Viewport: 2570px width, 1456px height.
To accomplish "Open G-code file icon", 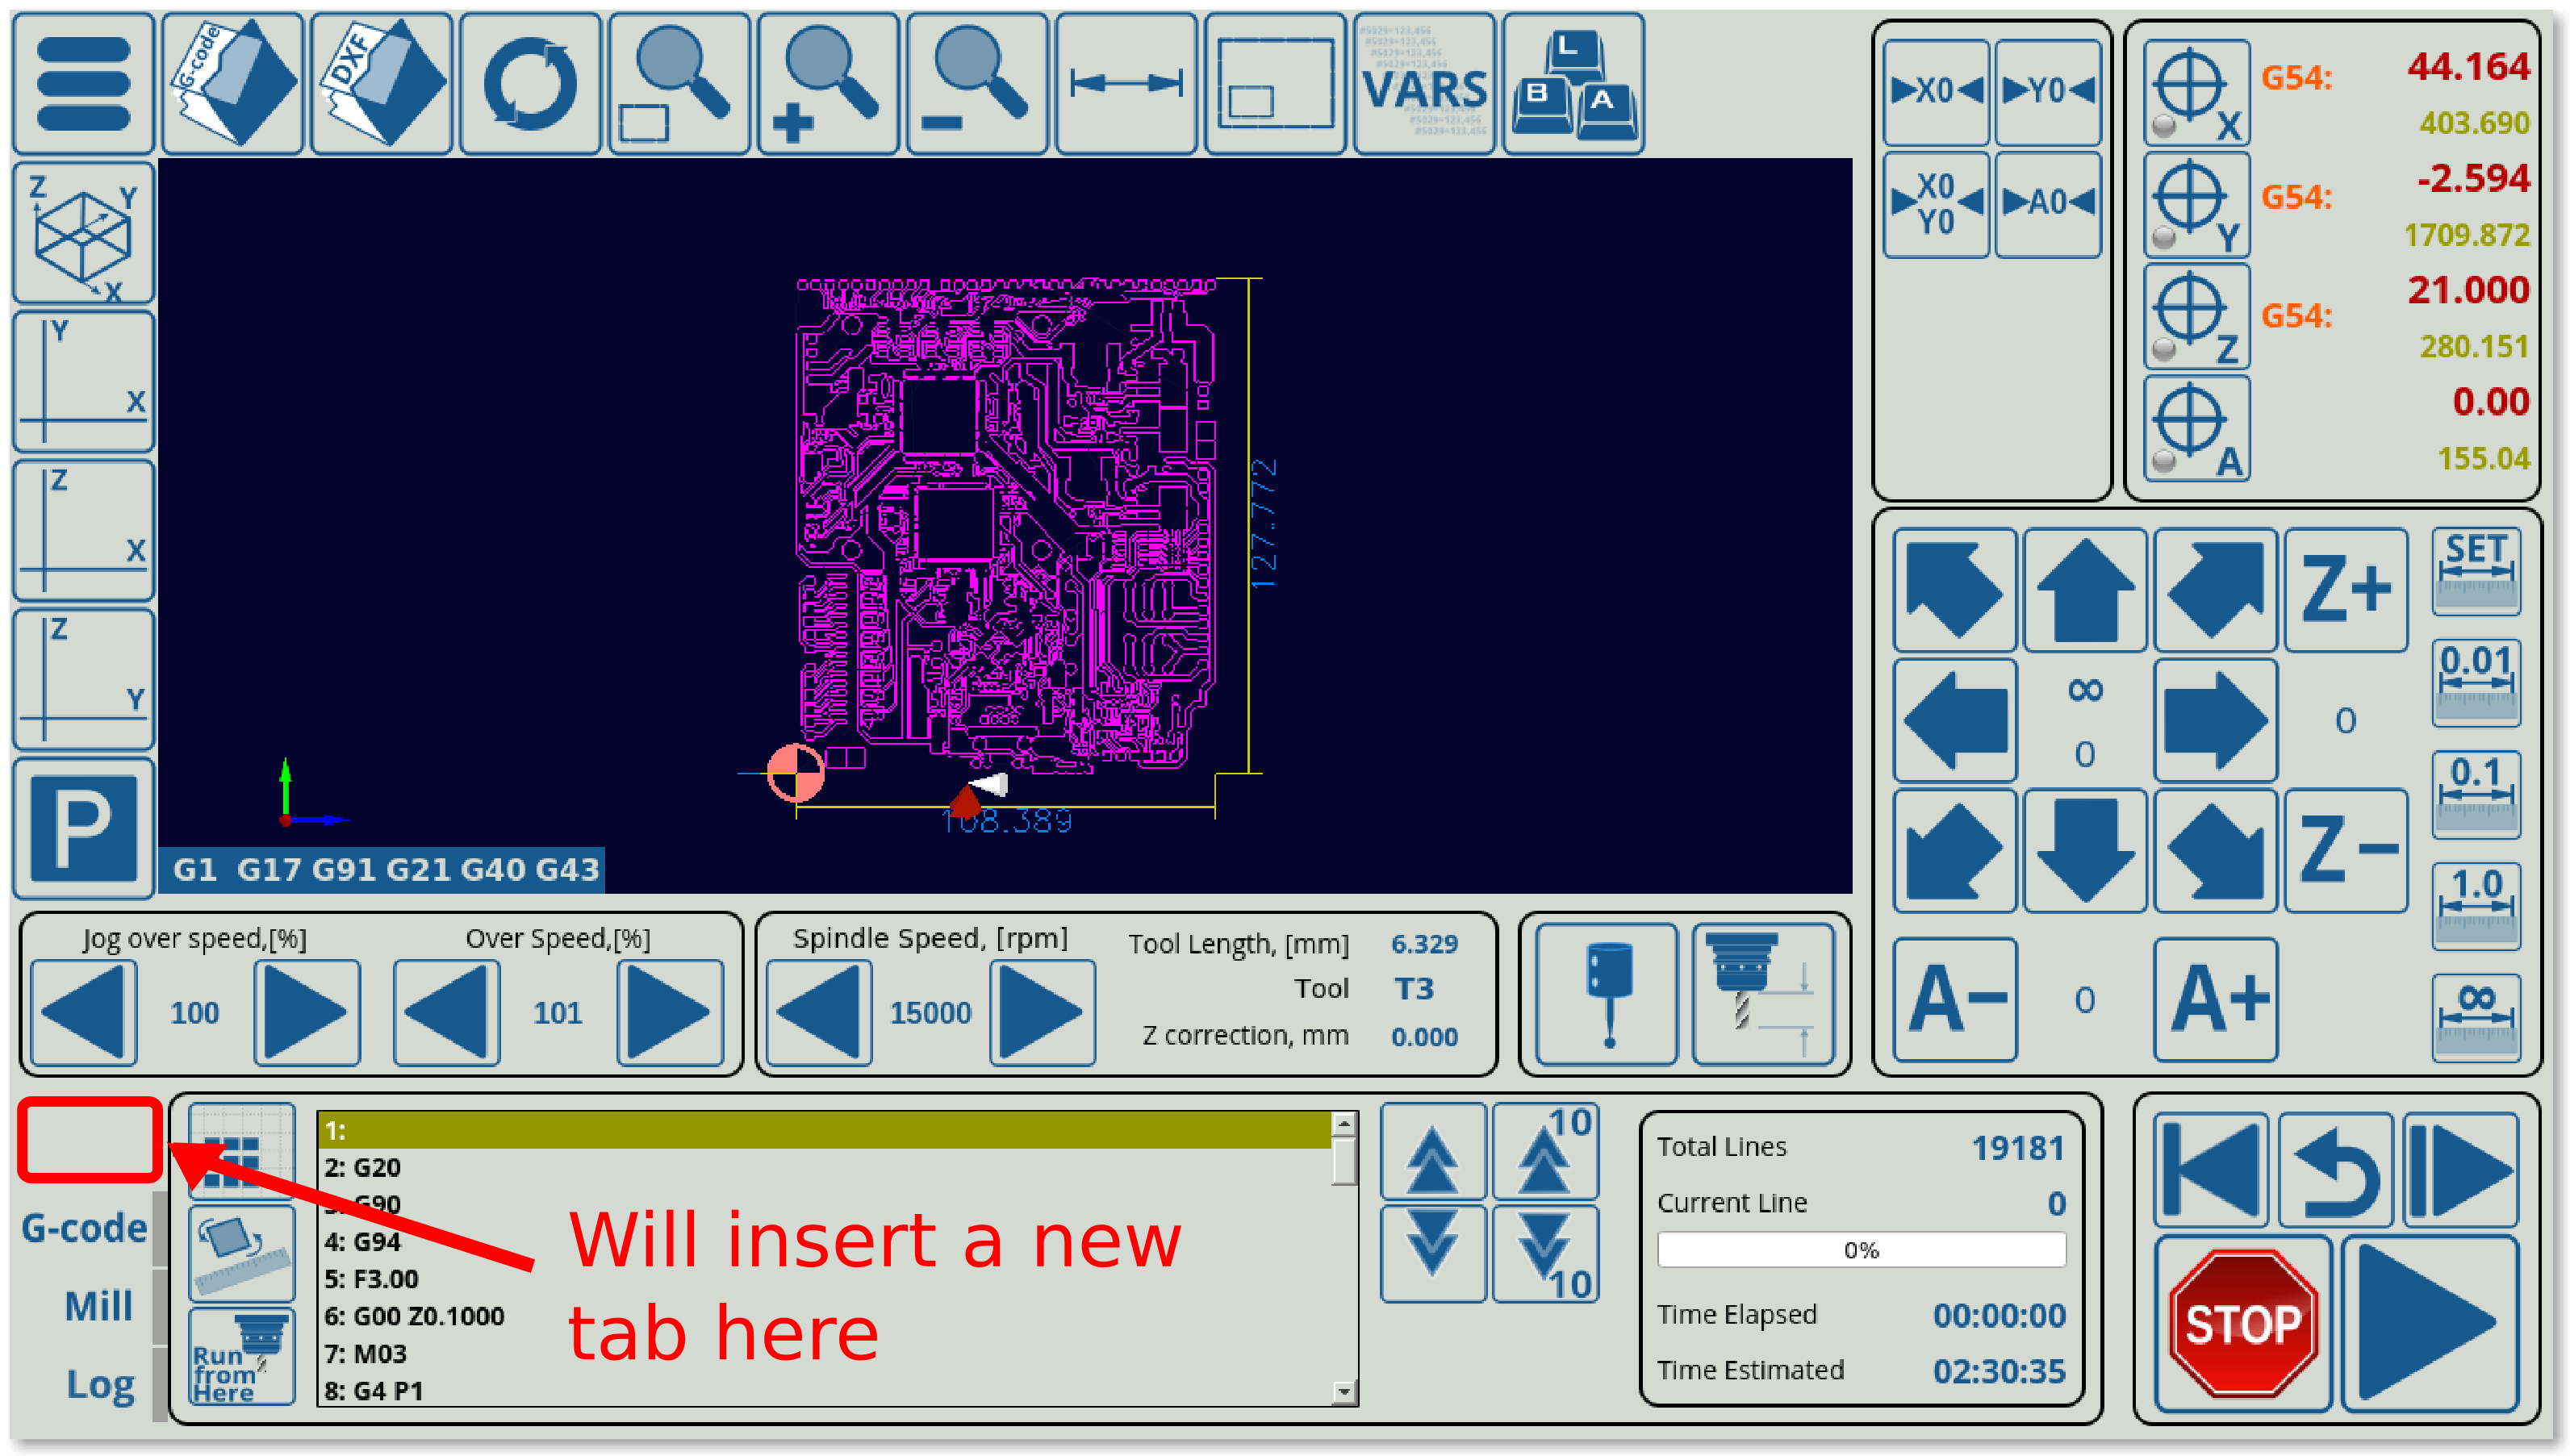I will tap(232, 84).
